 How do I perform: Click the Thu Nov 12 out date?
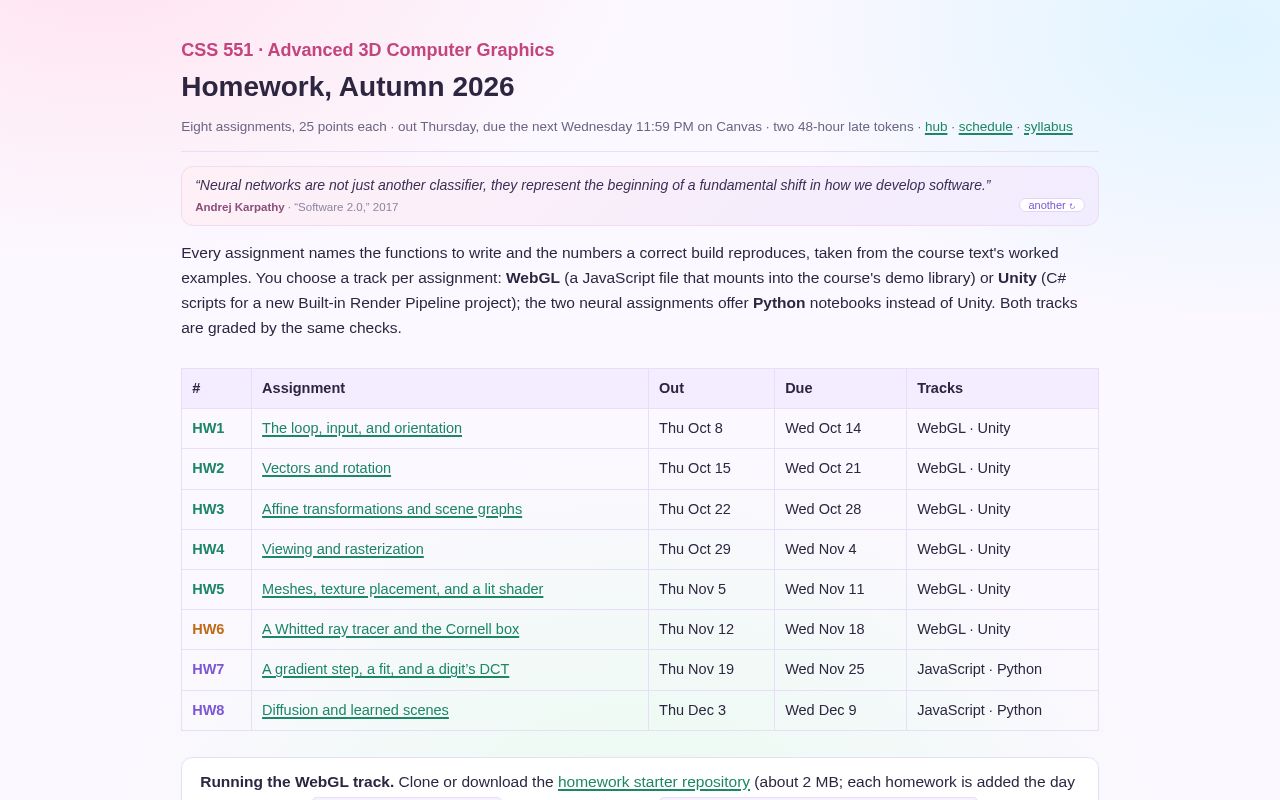pos(696,629)
